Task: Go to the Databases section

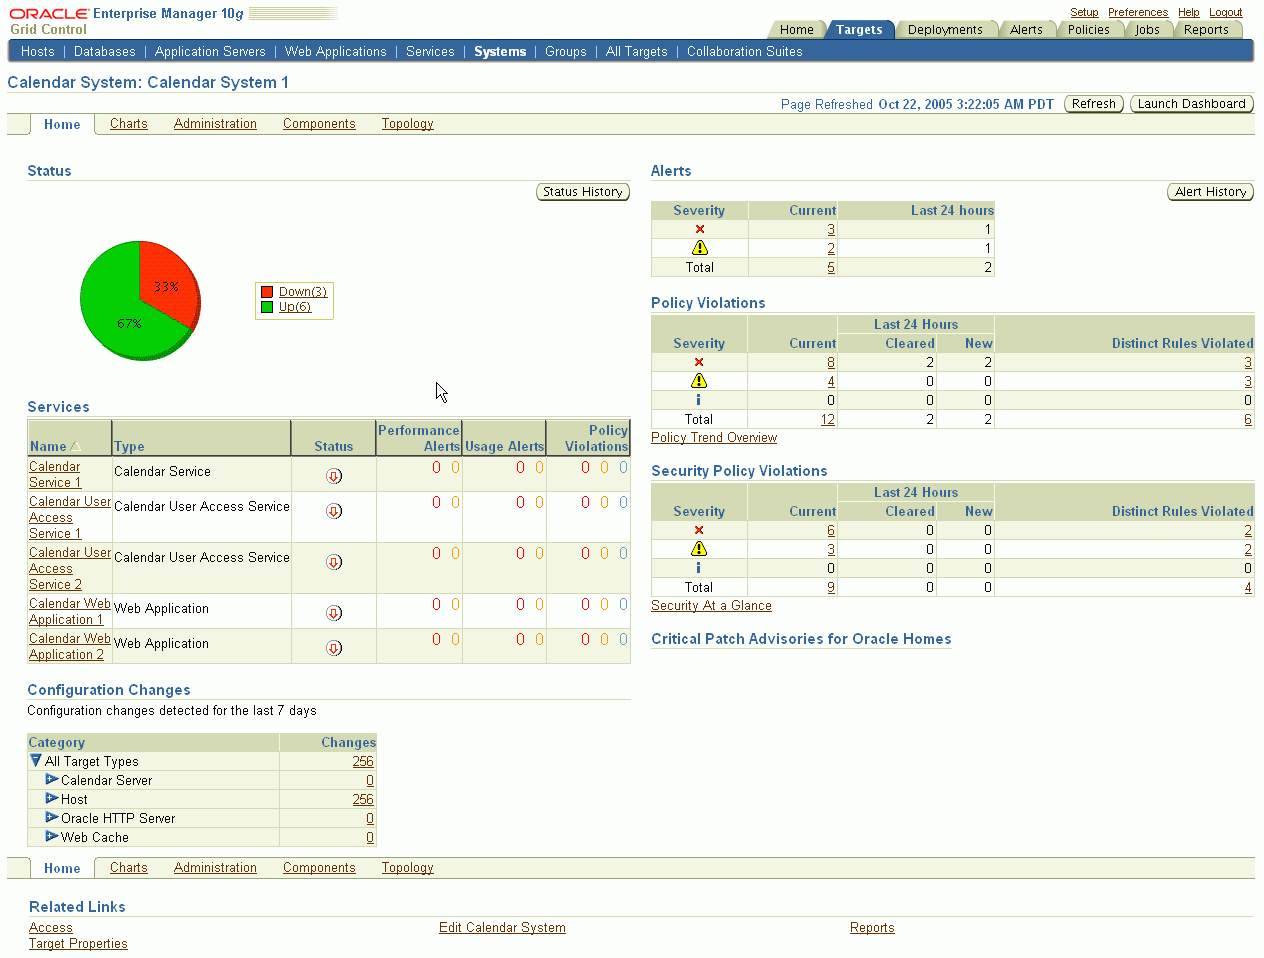Action: click(x=104, y=51)
